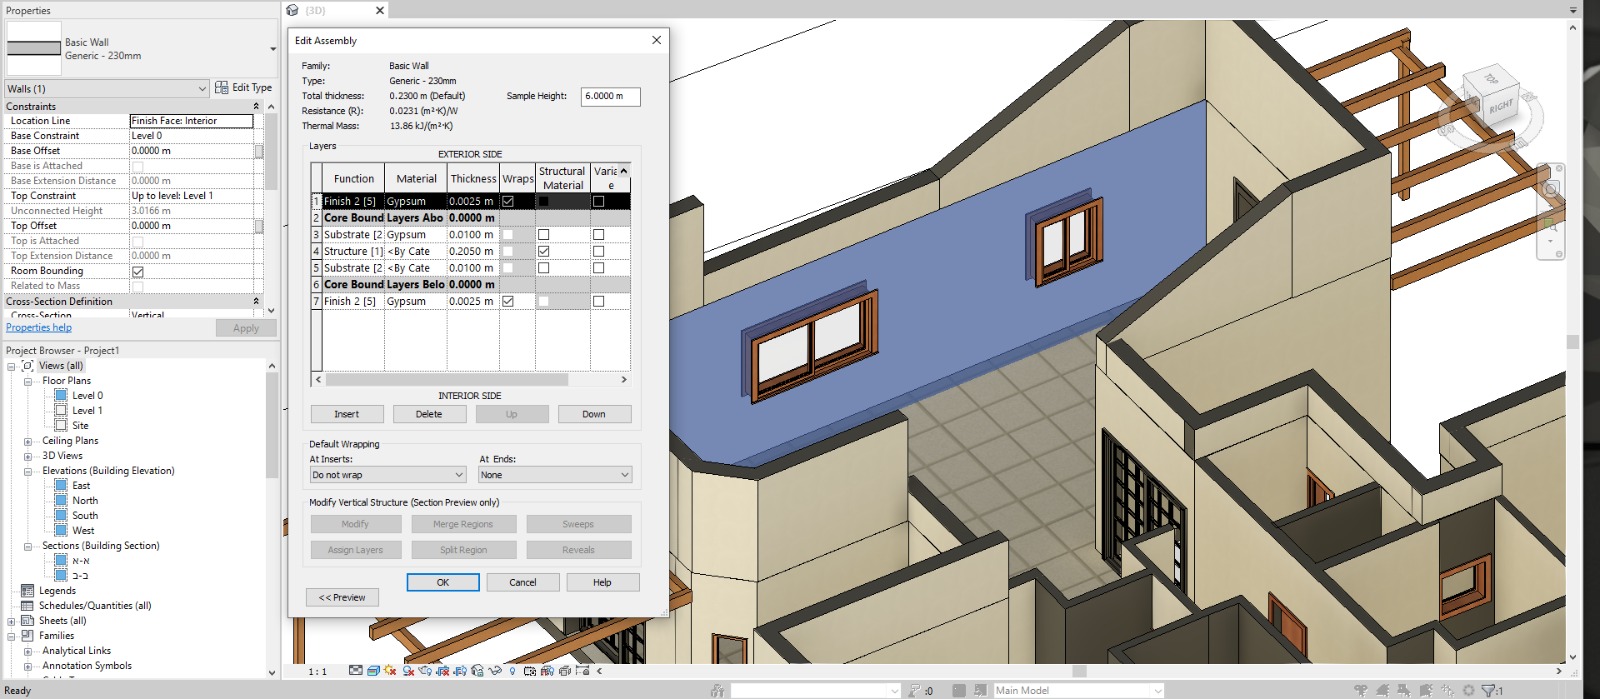Click the RIGHT face of the ViewCube
The width and height of the screenshot is (1600, 699).
click(x=1500, y=108)
